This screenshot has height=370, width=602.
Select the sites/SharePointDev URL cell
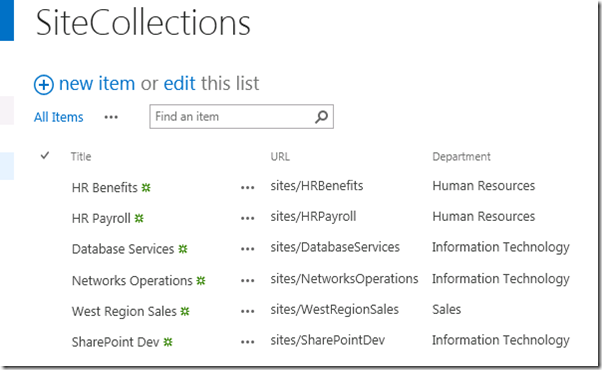327,340
